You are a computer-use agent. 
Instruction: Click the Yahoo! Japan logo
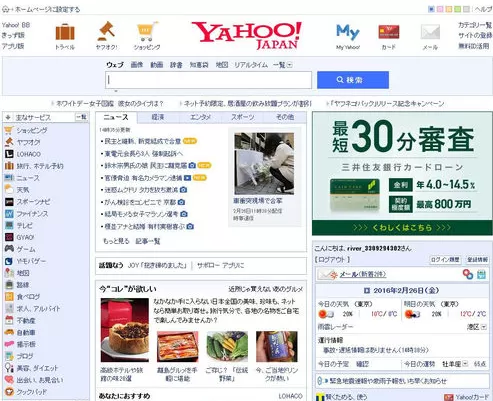tap(246, 36)
